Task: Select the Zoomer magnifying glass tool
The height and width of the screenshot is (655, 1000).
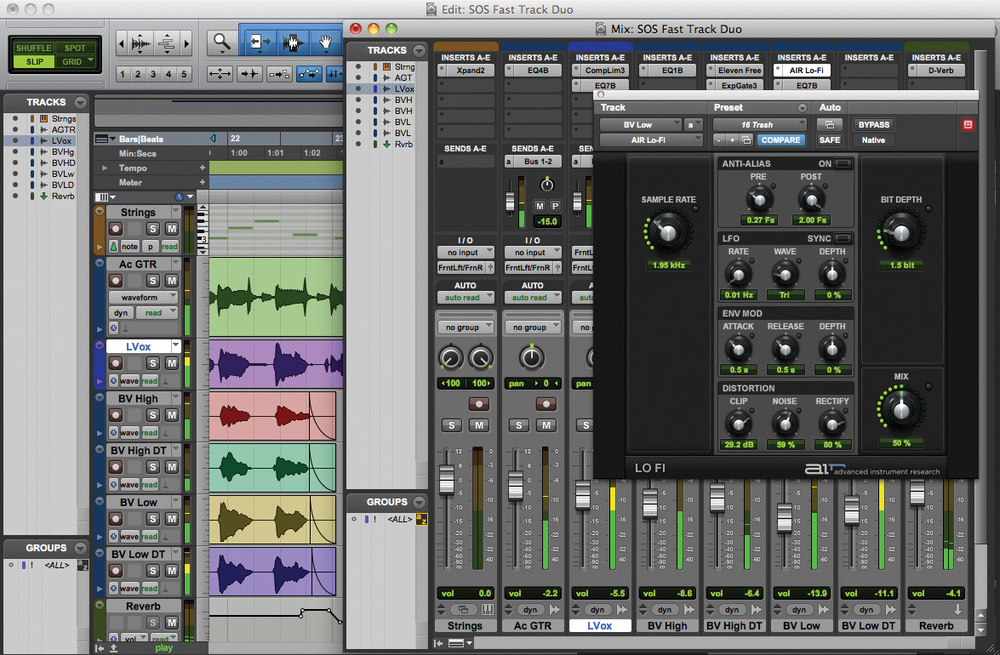Action: click(221, 43)
